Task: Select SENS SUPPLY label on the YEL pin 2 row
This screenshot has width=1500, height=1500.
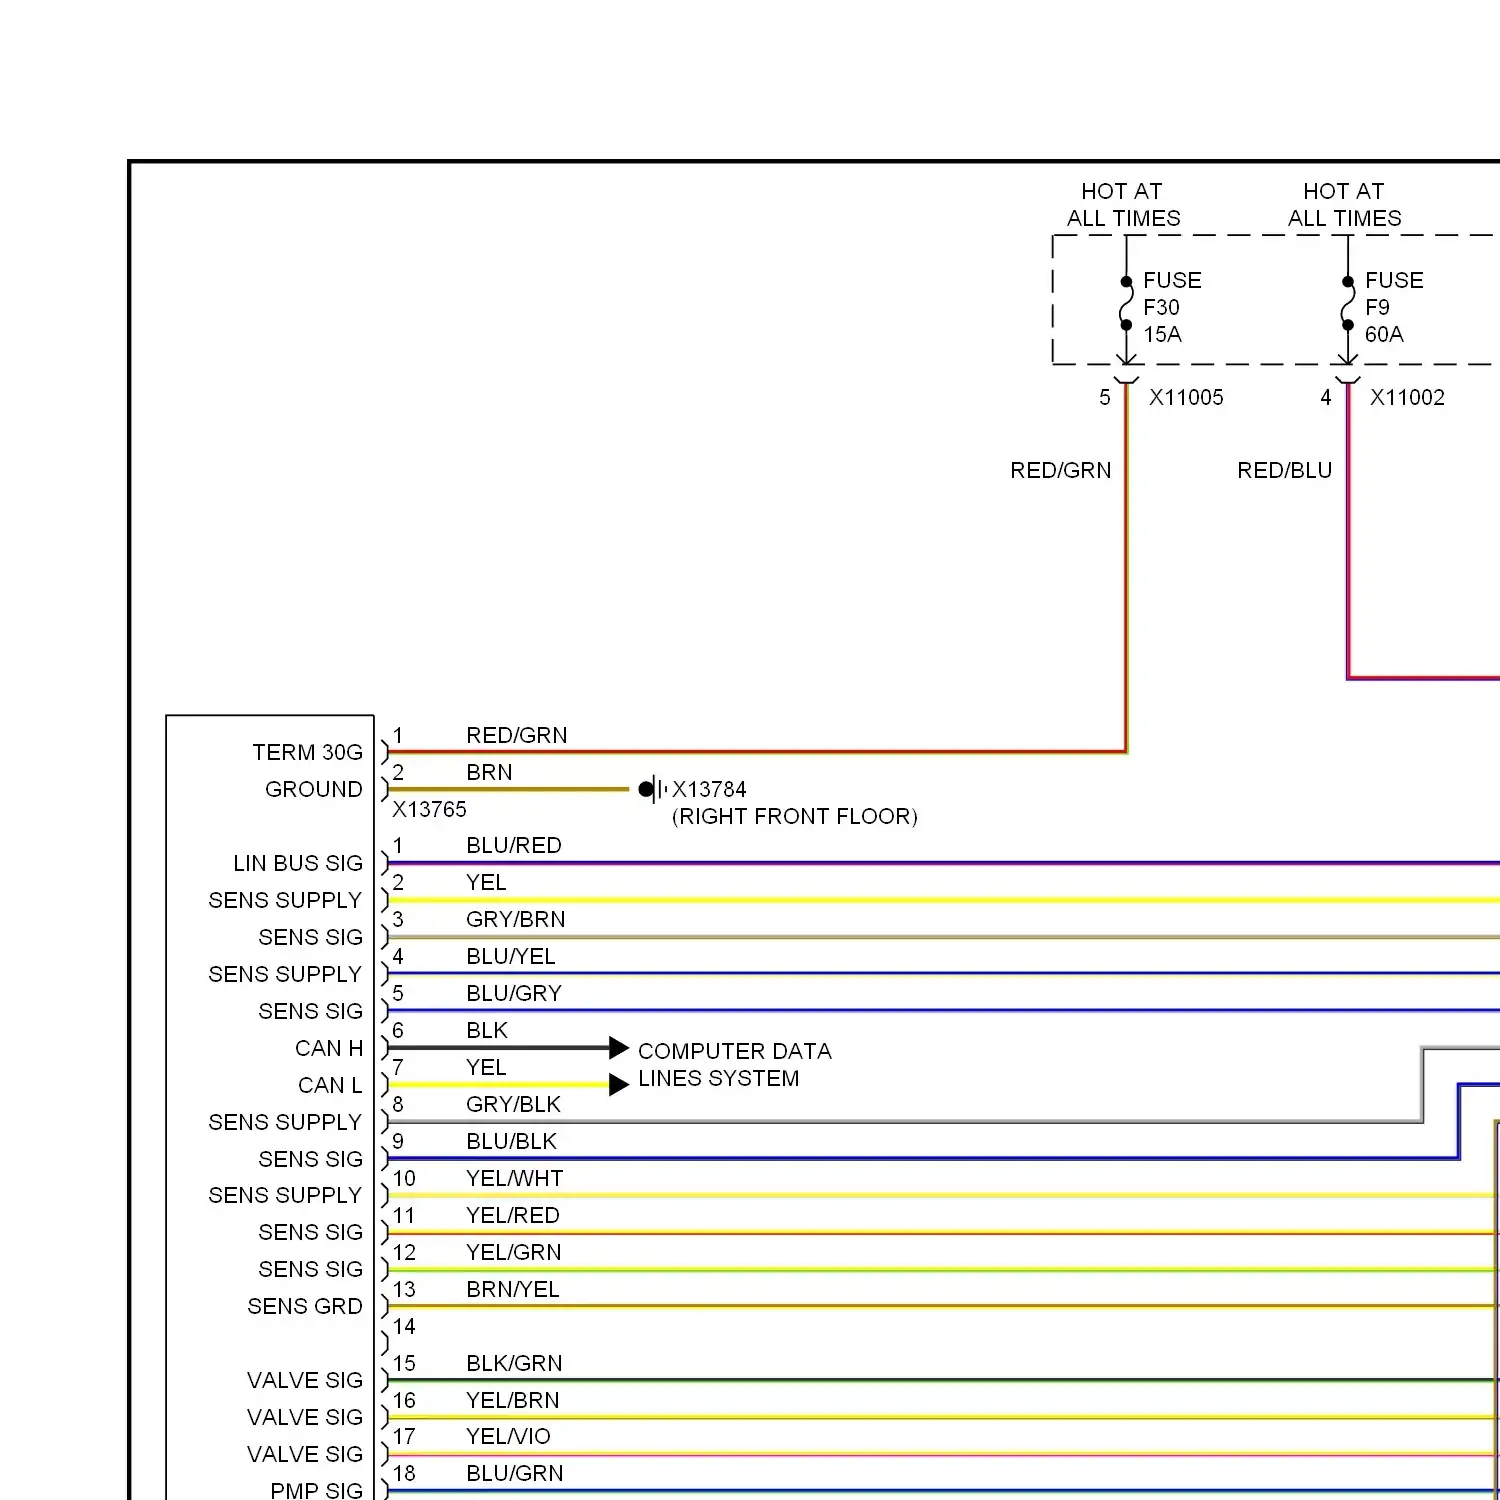Action: point(285,900)
